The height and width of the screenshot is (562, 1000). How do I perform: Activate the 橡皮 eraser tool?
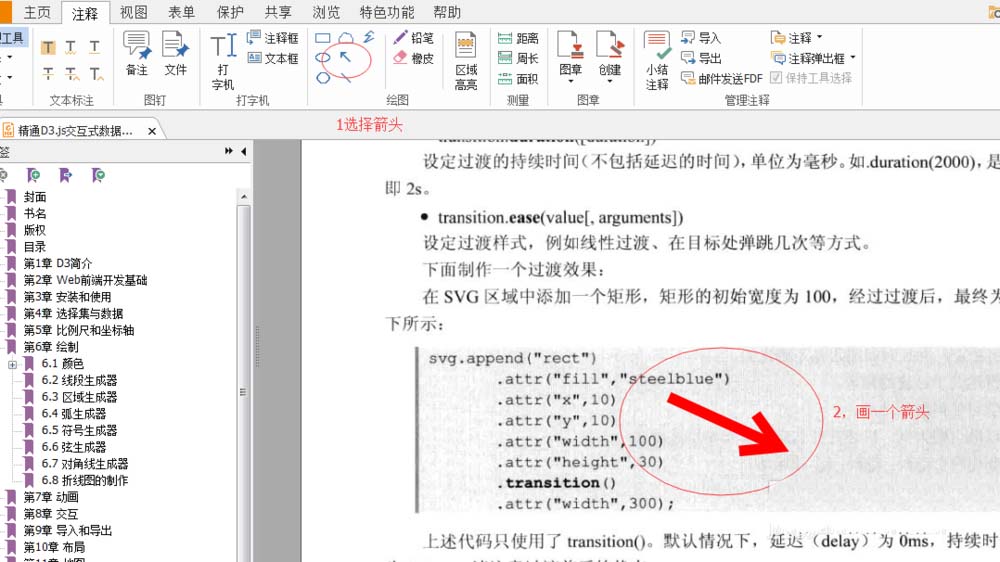click(x=413, y=58)
